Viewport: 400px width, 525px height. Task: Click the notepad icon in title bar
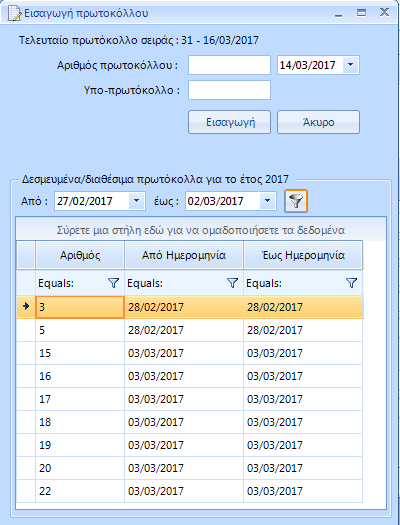click(x=14, y=13)
